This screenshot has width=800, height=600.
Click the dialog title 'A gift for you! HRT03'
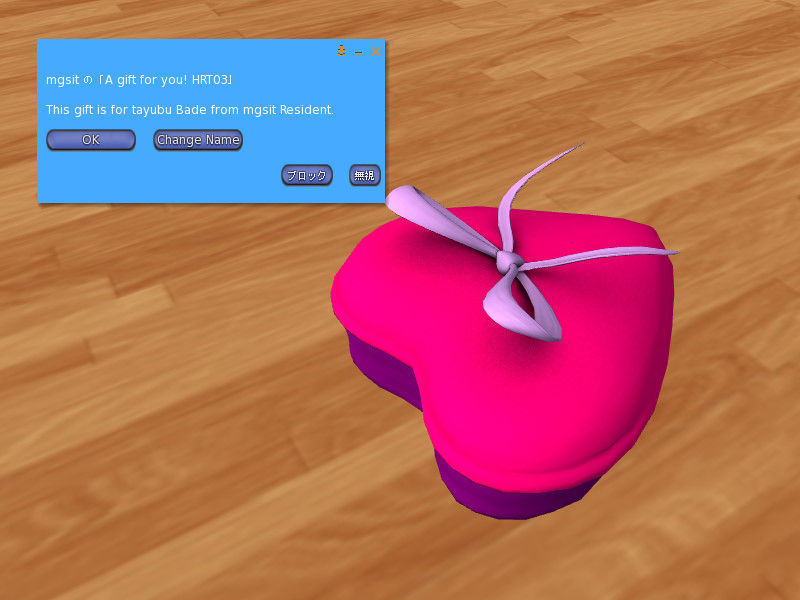pos(166,80)
